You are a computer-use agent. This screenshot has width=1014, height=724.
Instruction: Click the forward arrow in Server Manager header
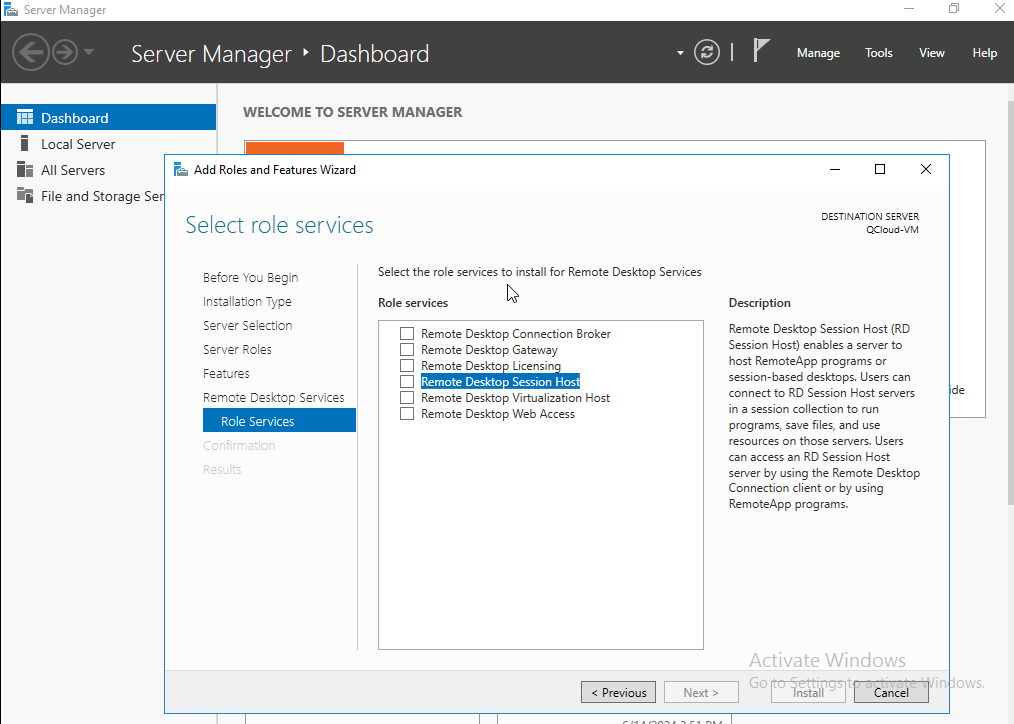pyautogui.click(x=65, y=52)
